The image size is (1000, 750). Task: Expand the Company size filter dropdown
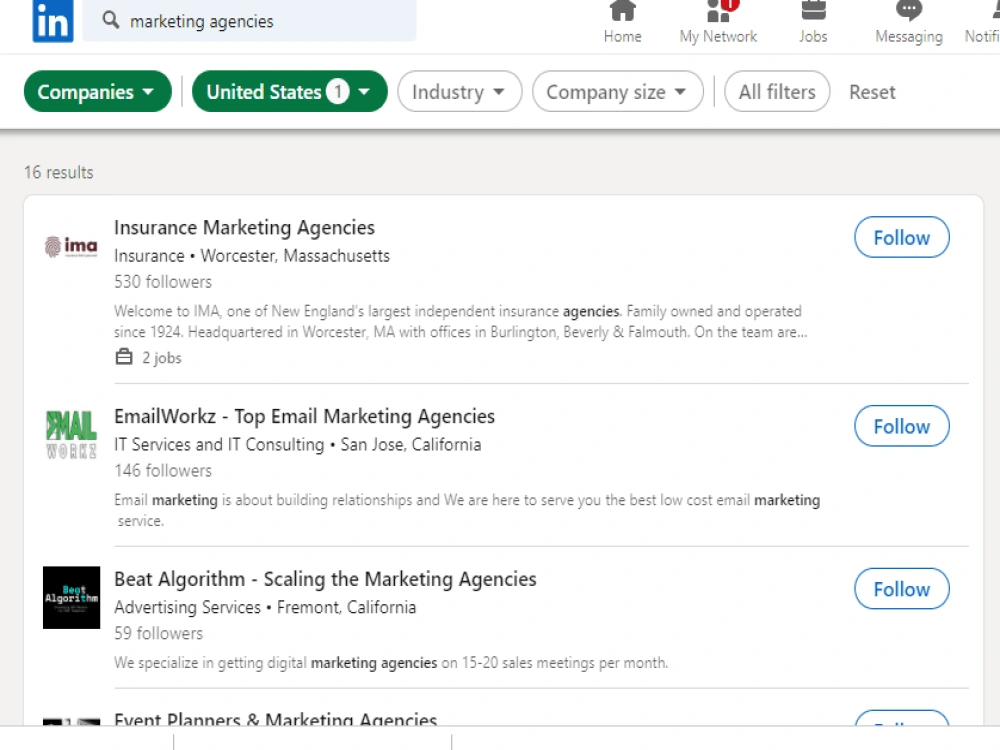tap(617, 91)
